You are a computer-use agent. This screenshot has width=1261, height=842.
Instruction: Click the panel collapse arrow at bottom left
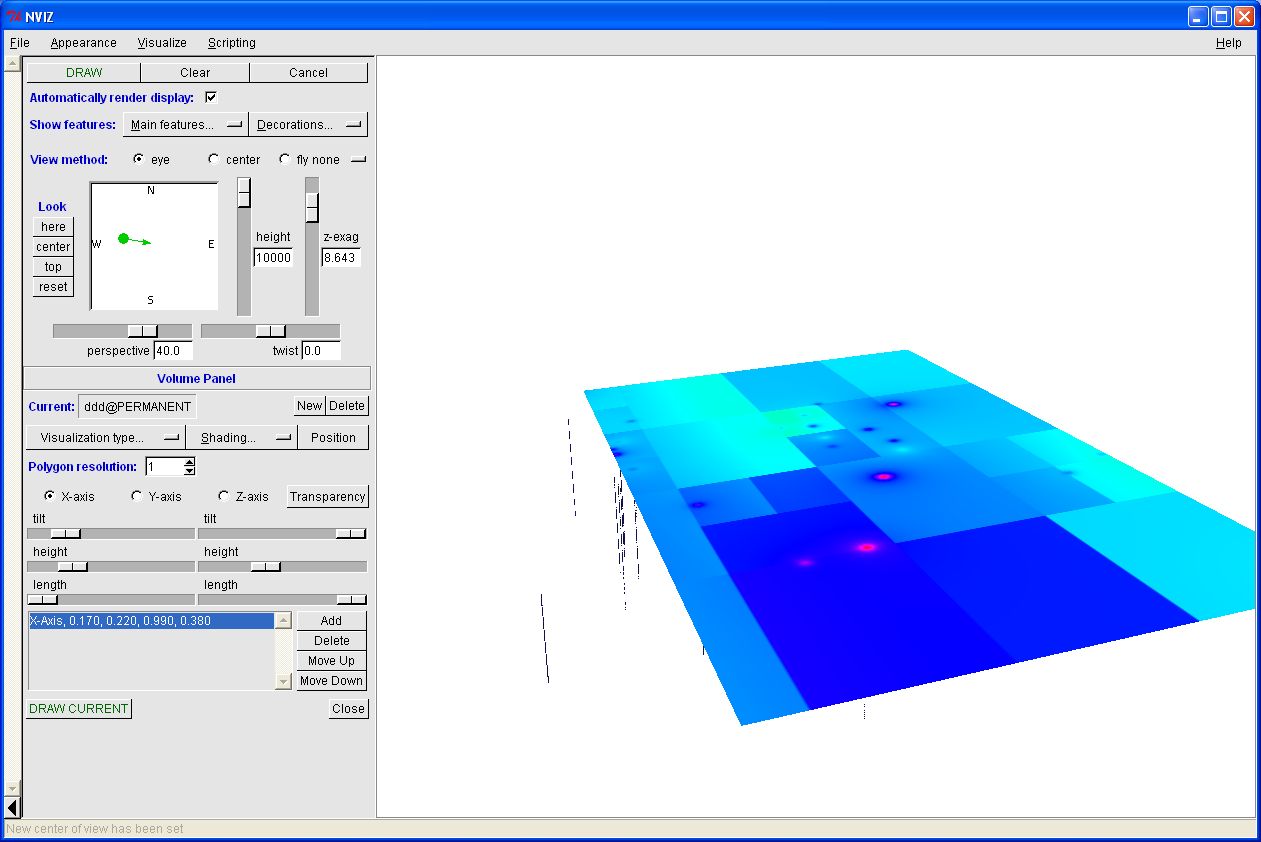(12, 807)
